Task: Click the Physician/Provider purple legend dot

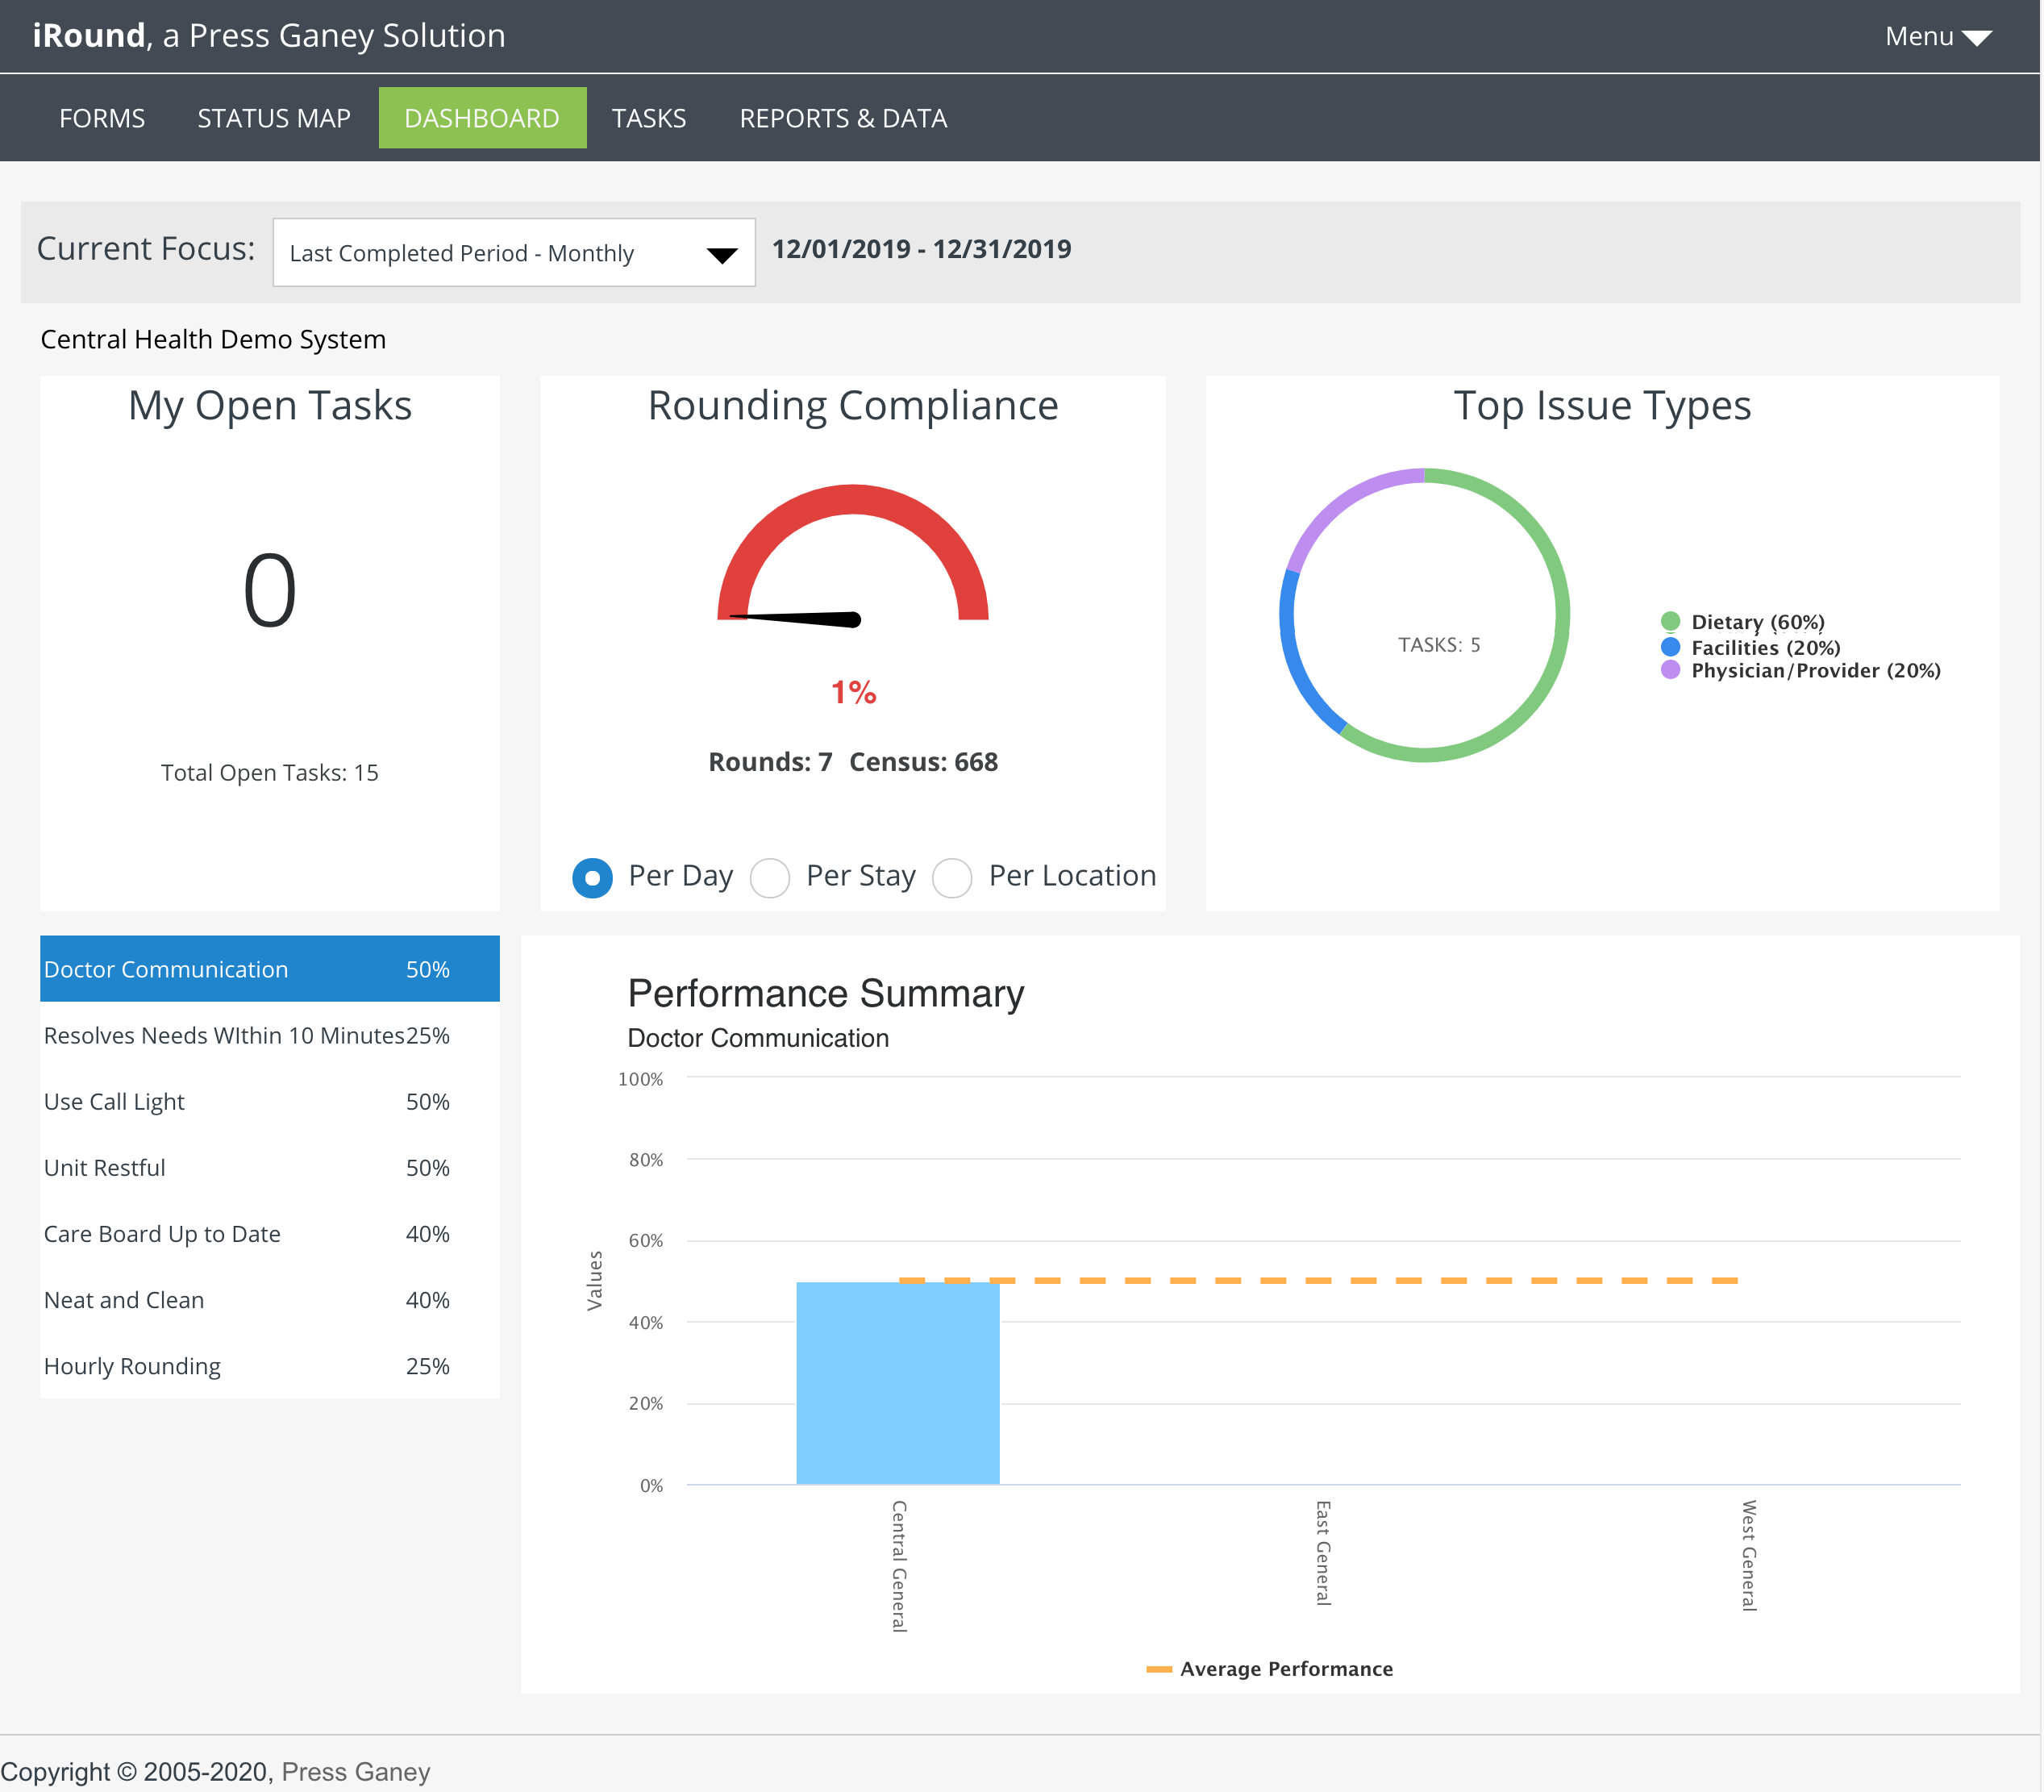Action: pos(1670,670)
